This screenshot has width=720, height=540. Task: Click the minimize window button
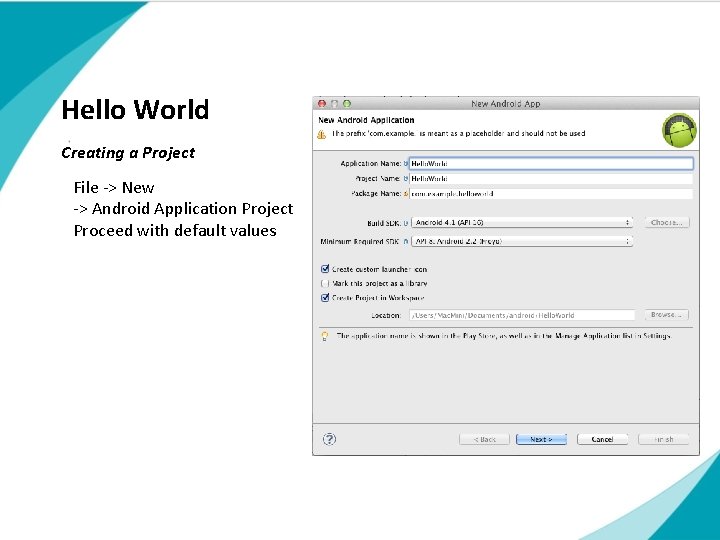click(x=334, y=104)
